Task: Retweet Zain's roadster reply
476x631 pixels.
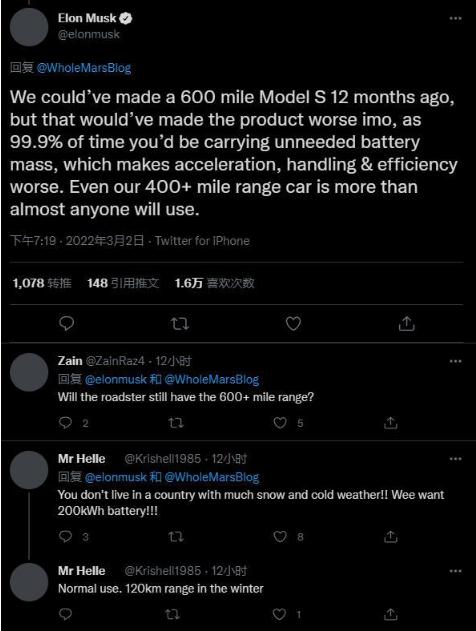Action: click(x=175, y=423)
